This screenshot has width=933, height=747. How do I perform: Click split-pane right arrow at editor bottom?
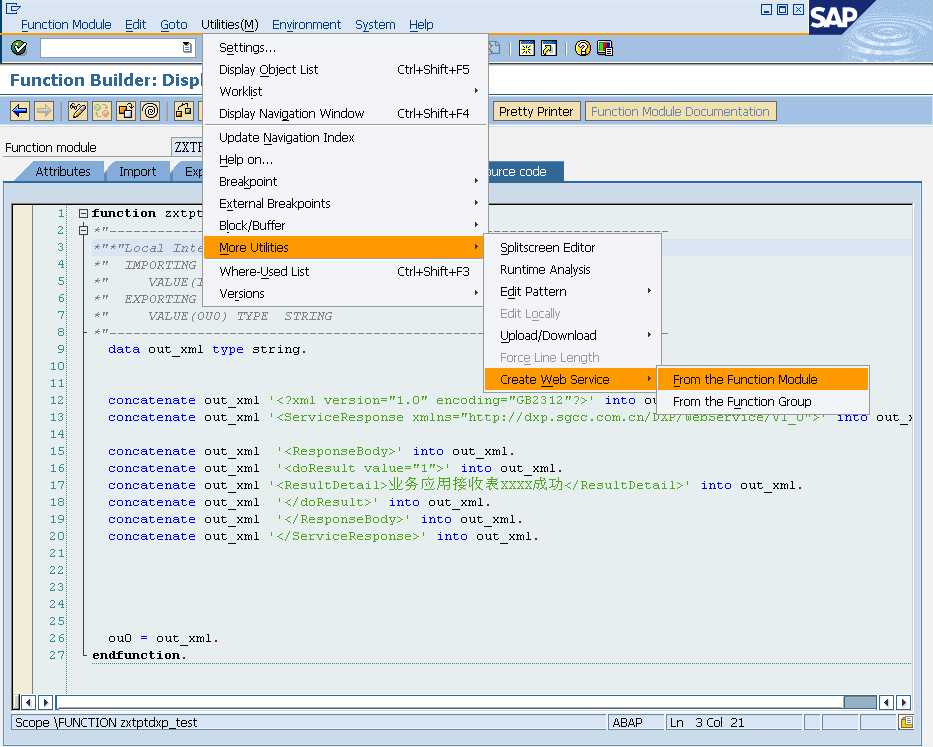pyautogui.click(x=45, y=702)
